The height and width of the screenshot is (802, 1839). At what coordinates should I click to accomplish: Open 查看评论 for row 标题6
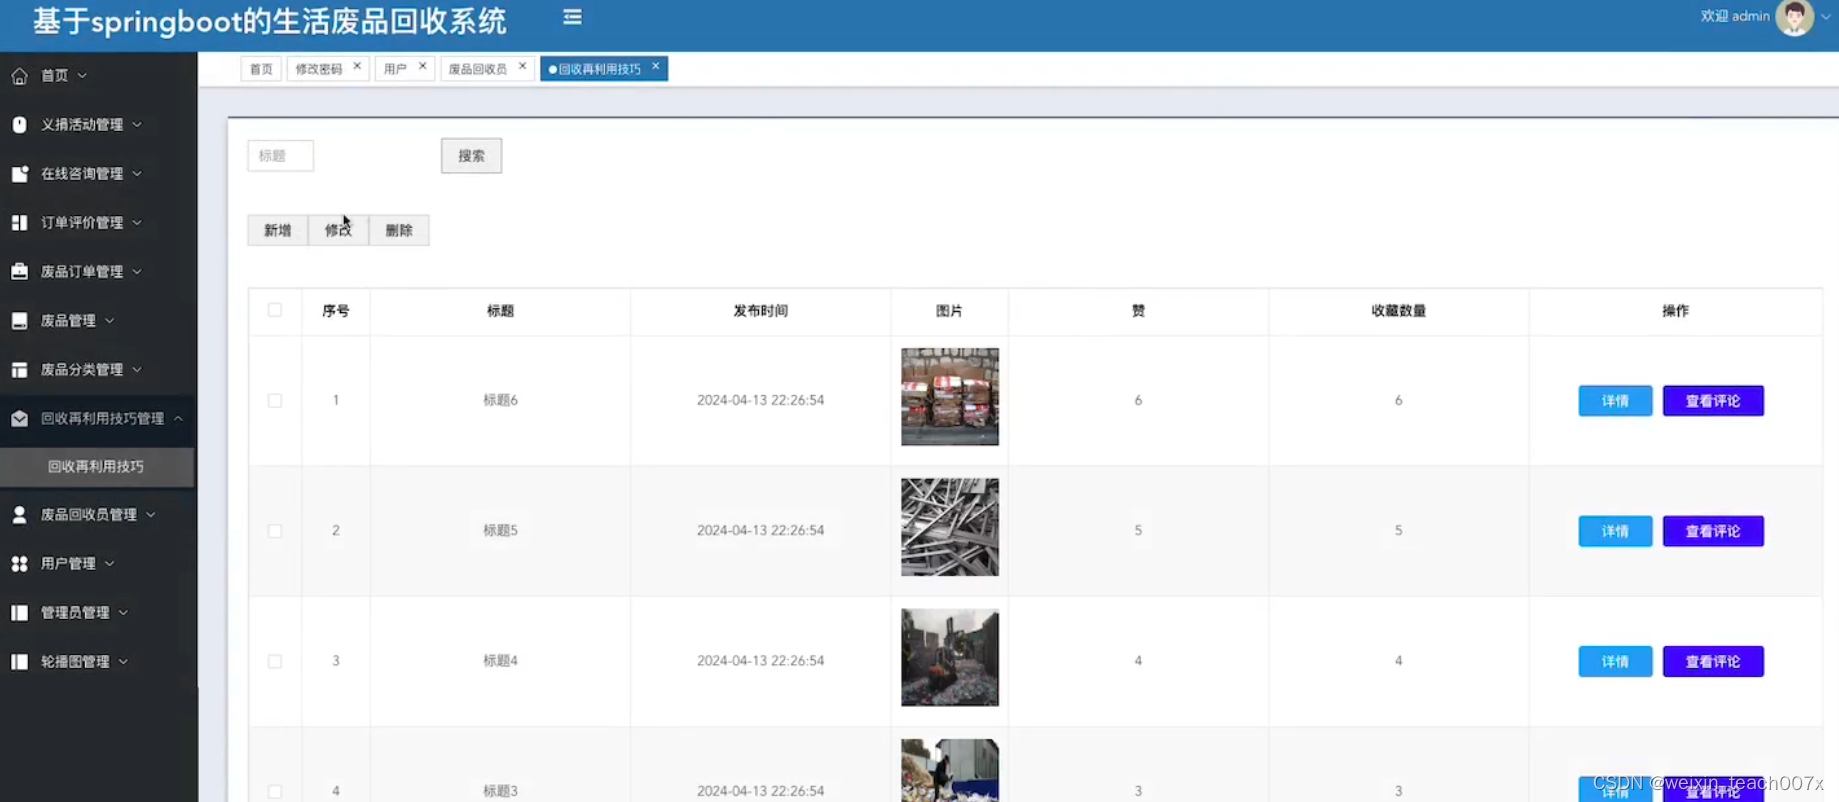pos(1713,400)
